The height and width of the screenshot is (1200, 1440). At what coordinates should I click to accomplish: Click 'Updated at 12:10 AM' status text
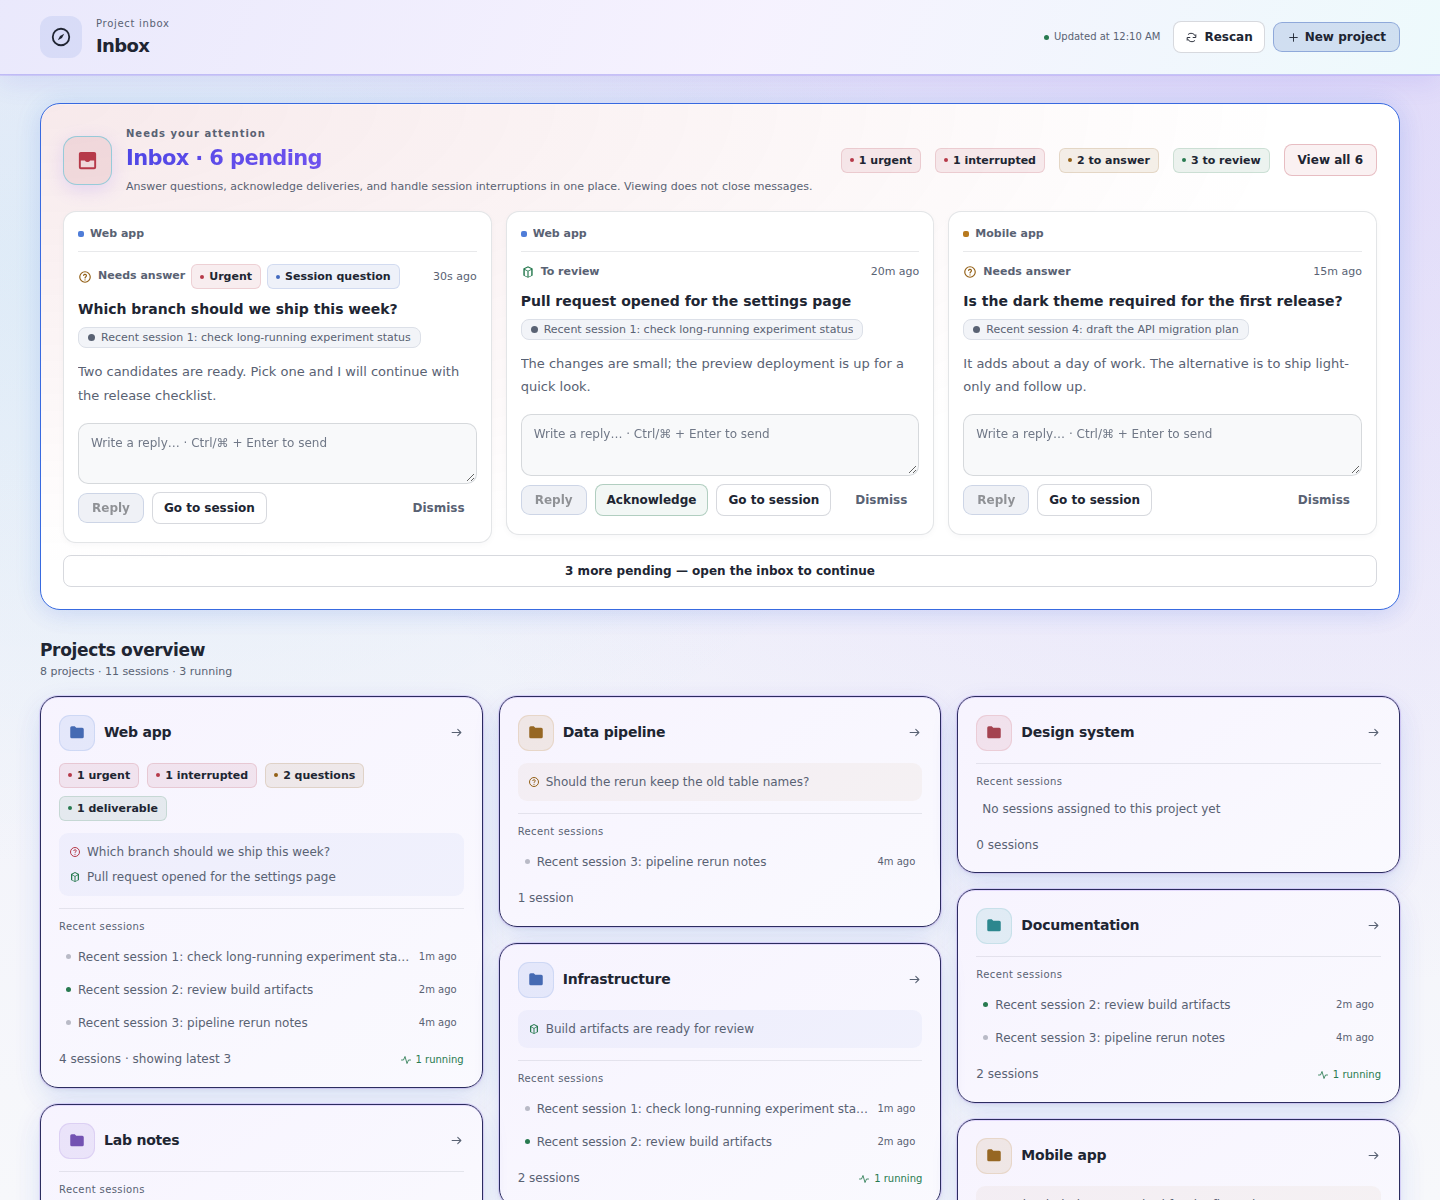pyautogui.click(x=1102, y=37)
